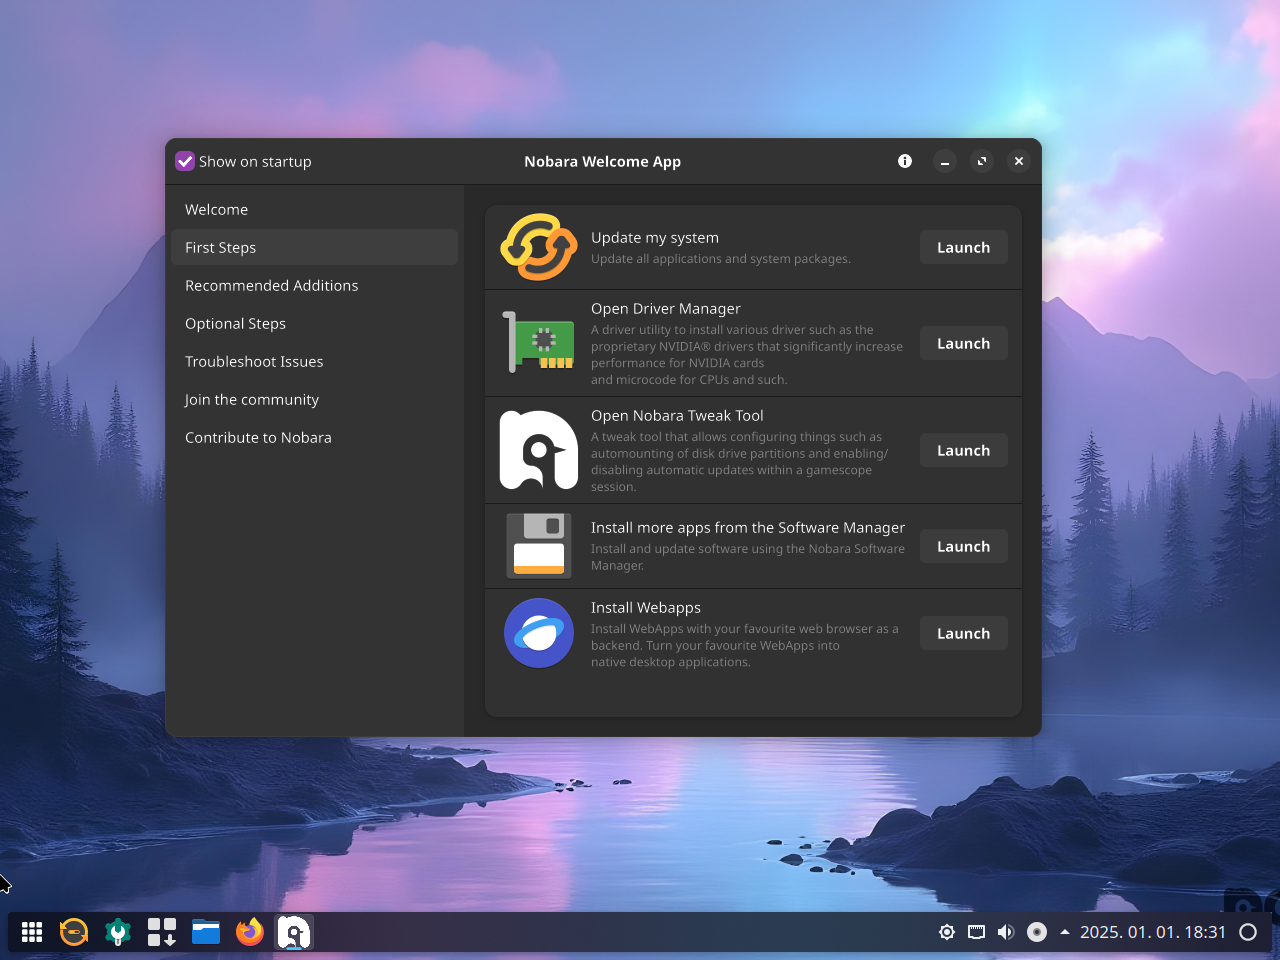1280x960 pixels.
Task: Launch Firefox from the taskbar
Action: (x=250, y=932)
